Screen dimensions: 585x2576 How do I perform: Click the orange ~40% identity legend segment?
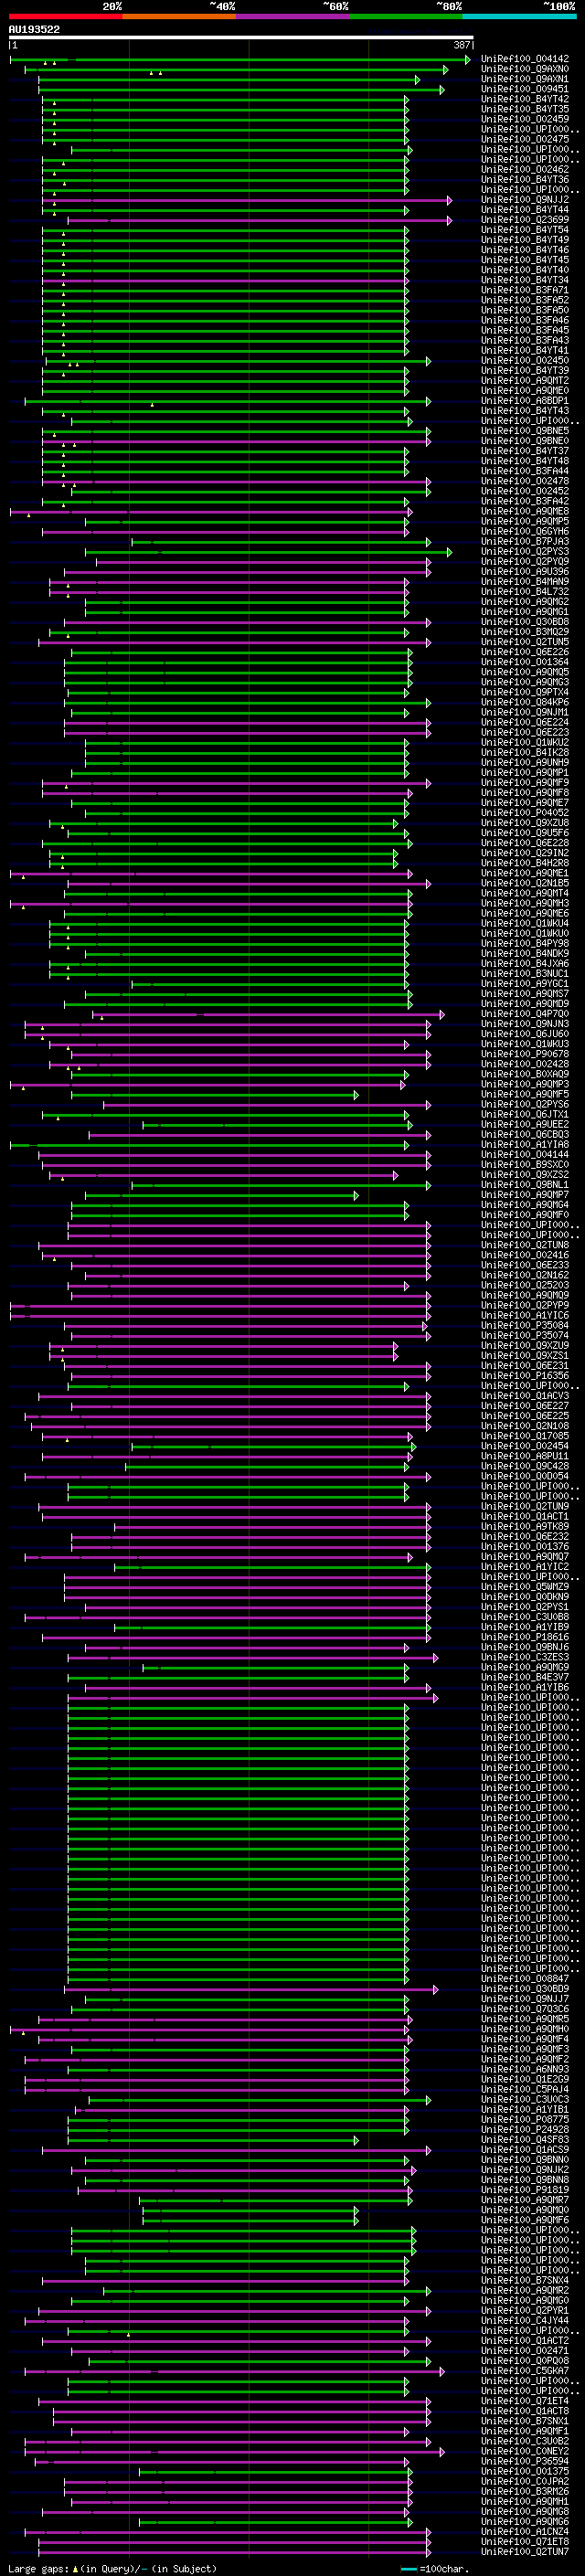(179, 16)
